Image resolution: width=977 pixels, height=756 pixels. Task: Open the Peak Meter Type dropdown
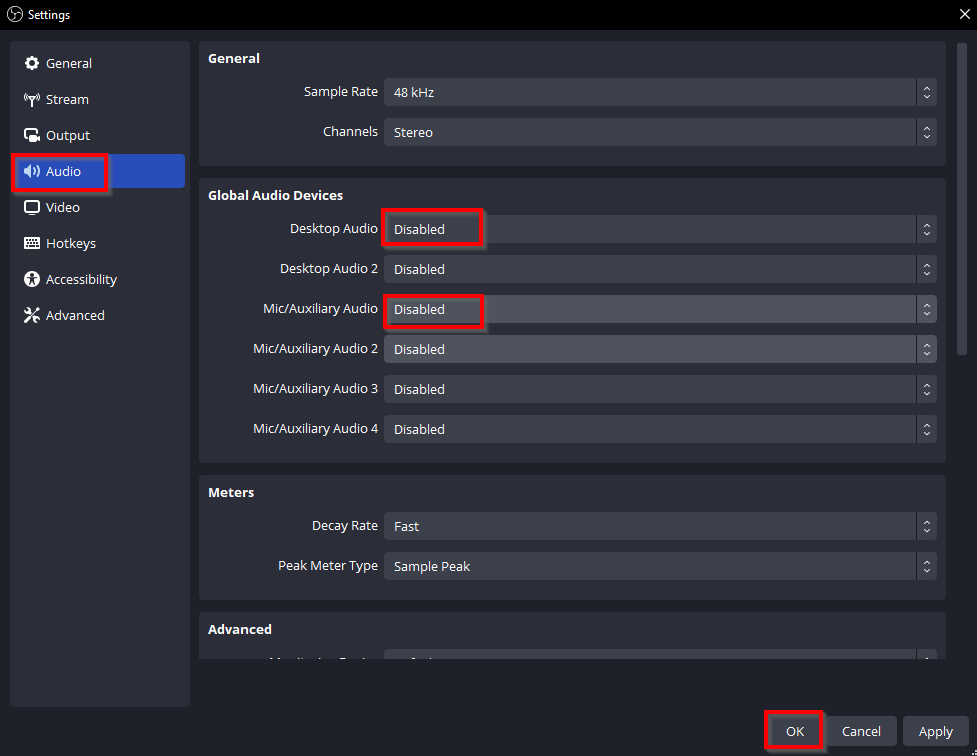pos(660,566)
